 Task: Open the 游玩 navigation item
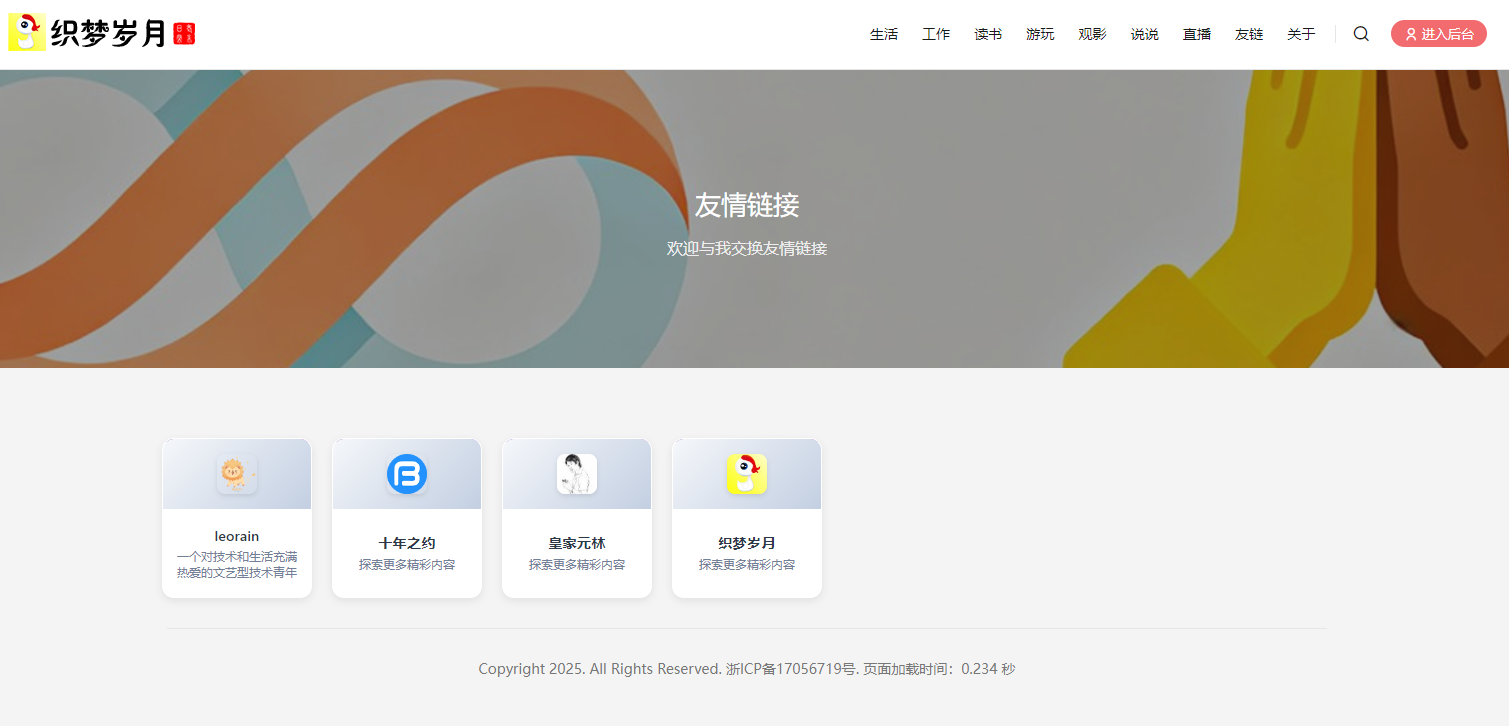1040,34
